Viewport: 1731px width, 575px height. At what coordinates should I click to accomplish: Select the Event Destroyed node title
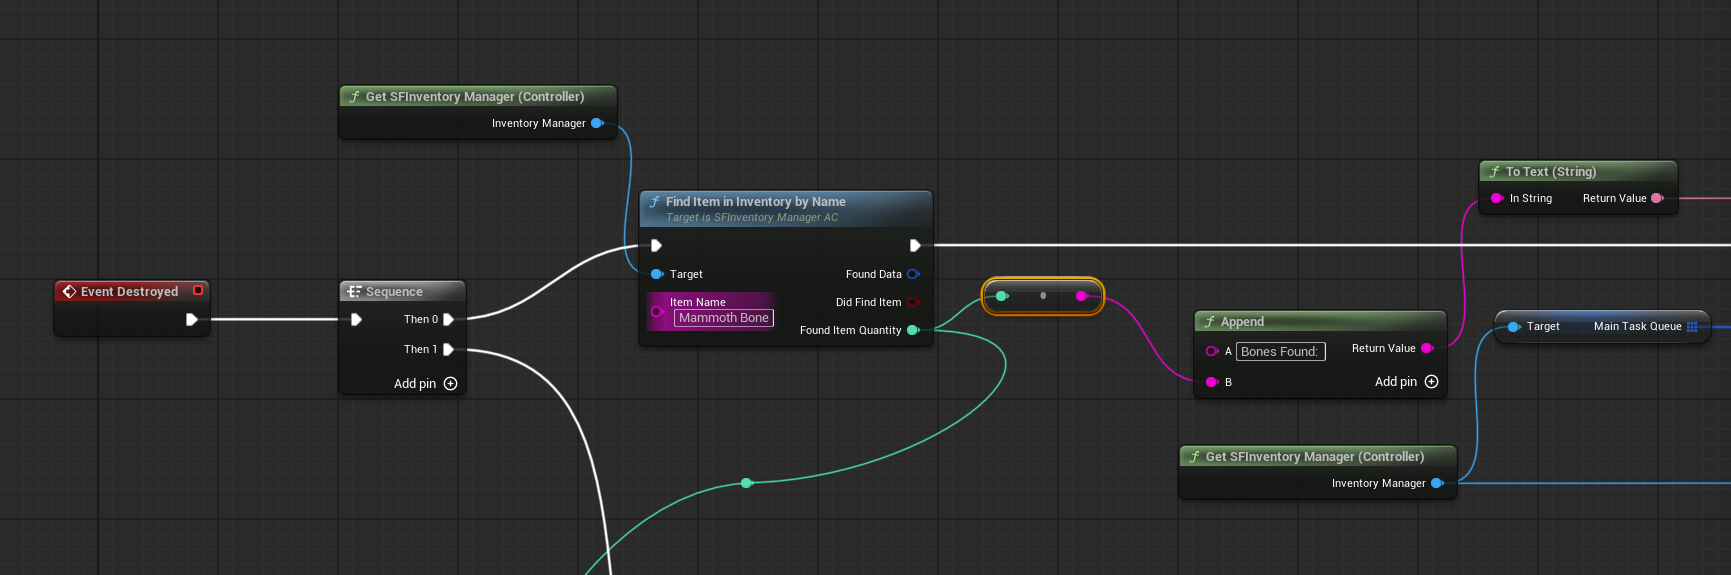coord(129,292)
